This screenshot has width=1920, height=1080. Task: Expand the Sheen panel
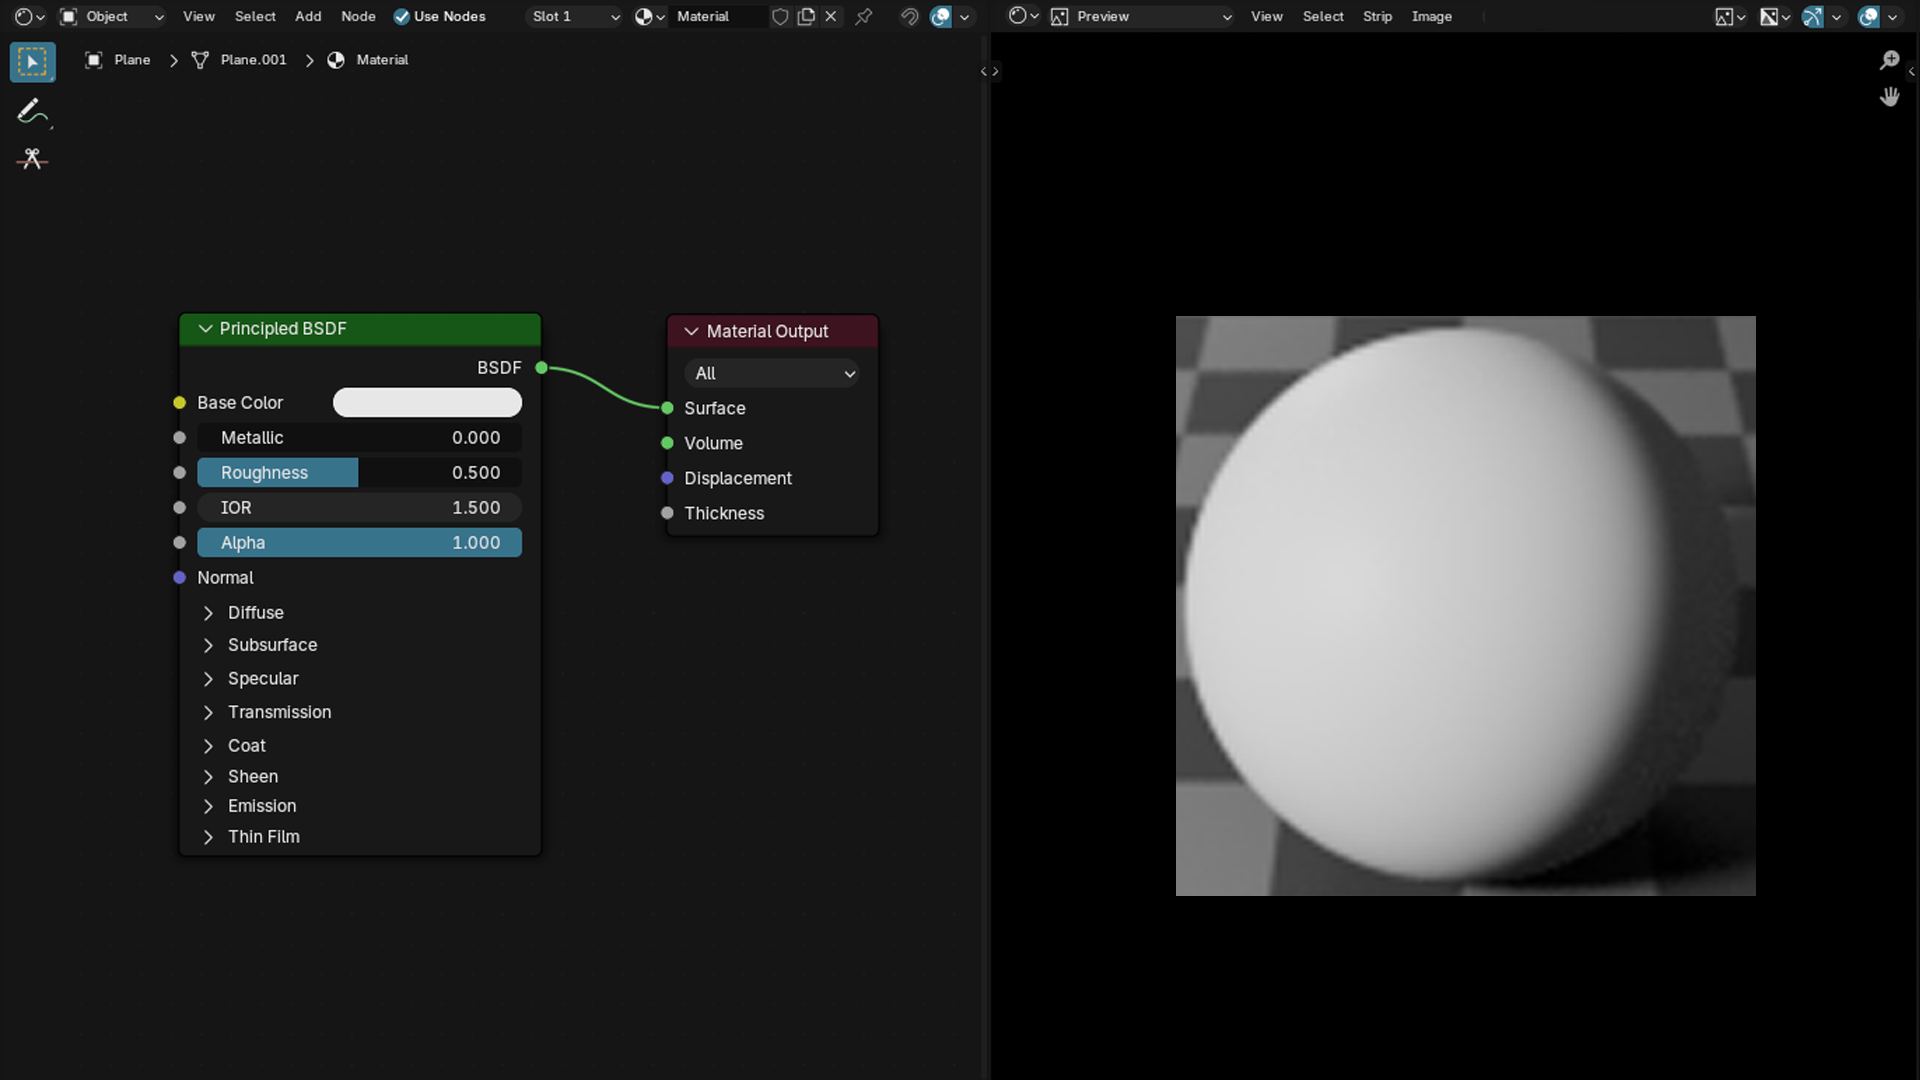click(x=208, y=777)
